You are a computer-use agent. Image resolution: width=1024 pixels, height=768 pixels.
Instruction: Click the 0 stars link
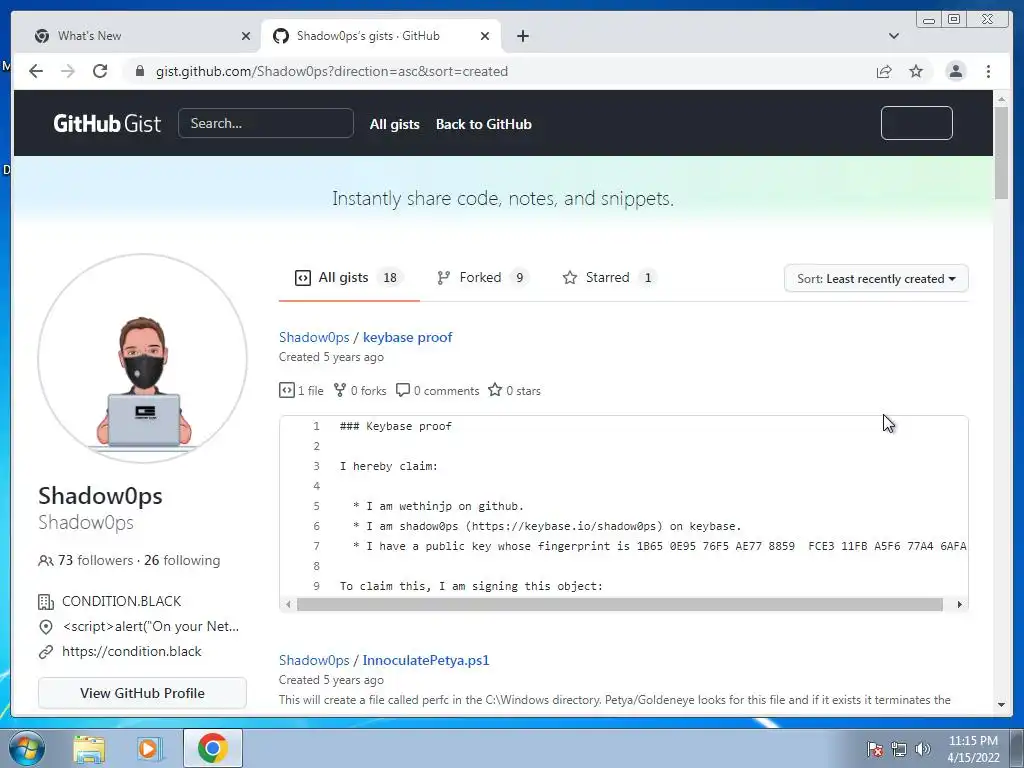click(515, 391)
